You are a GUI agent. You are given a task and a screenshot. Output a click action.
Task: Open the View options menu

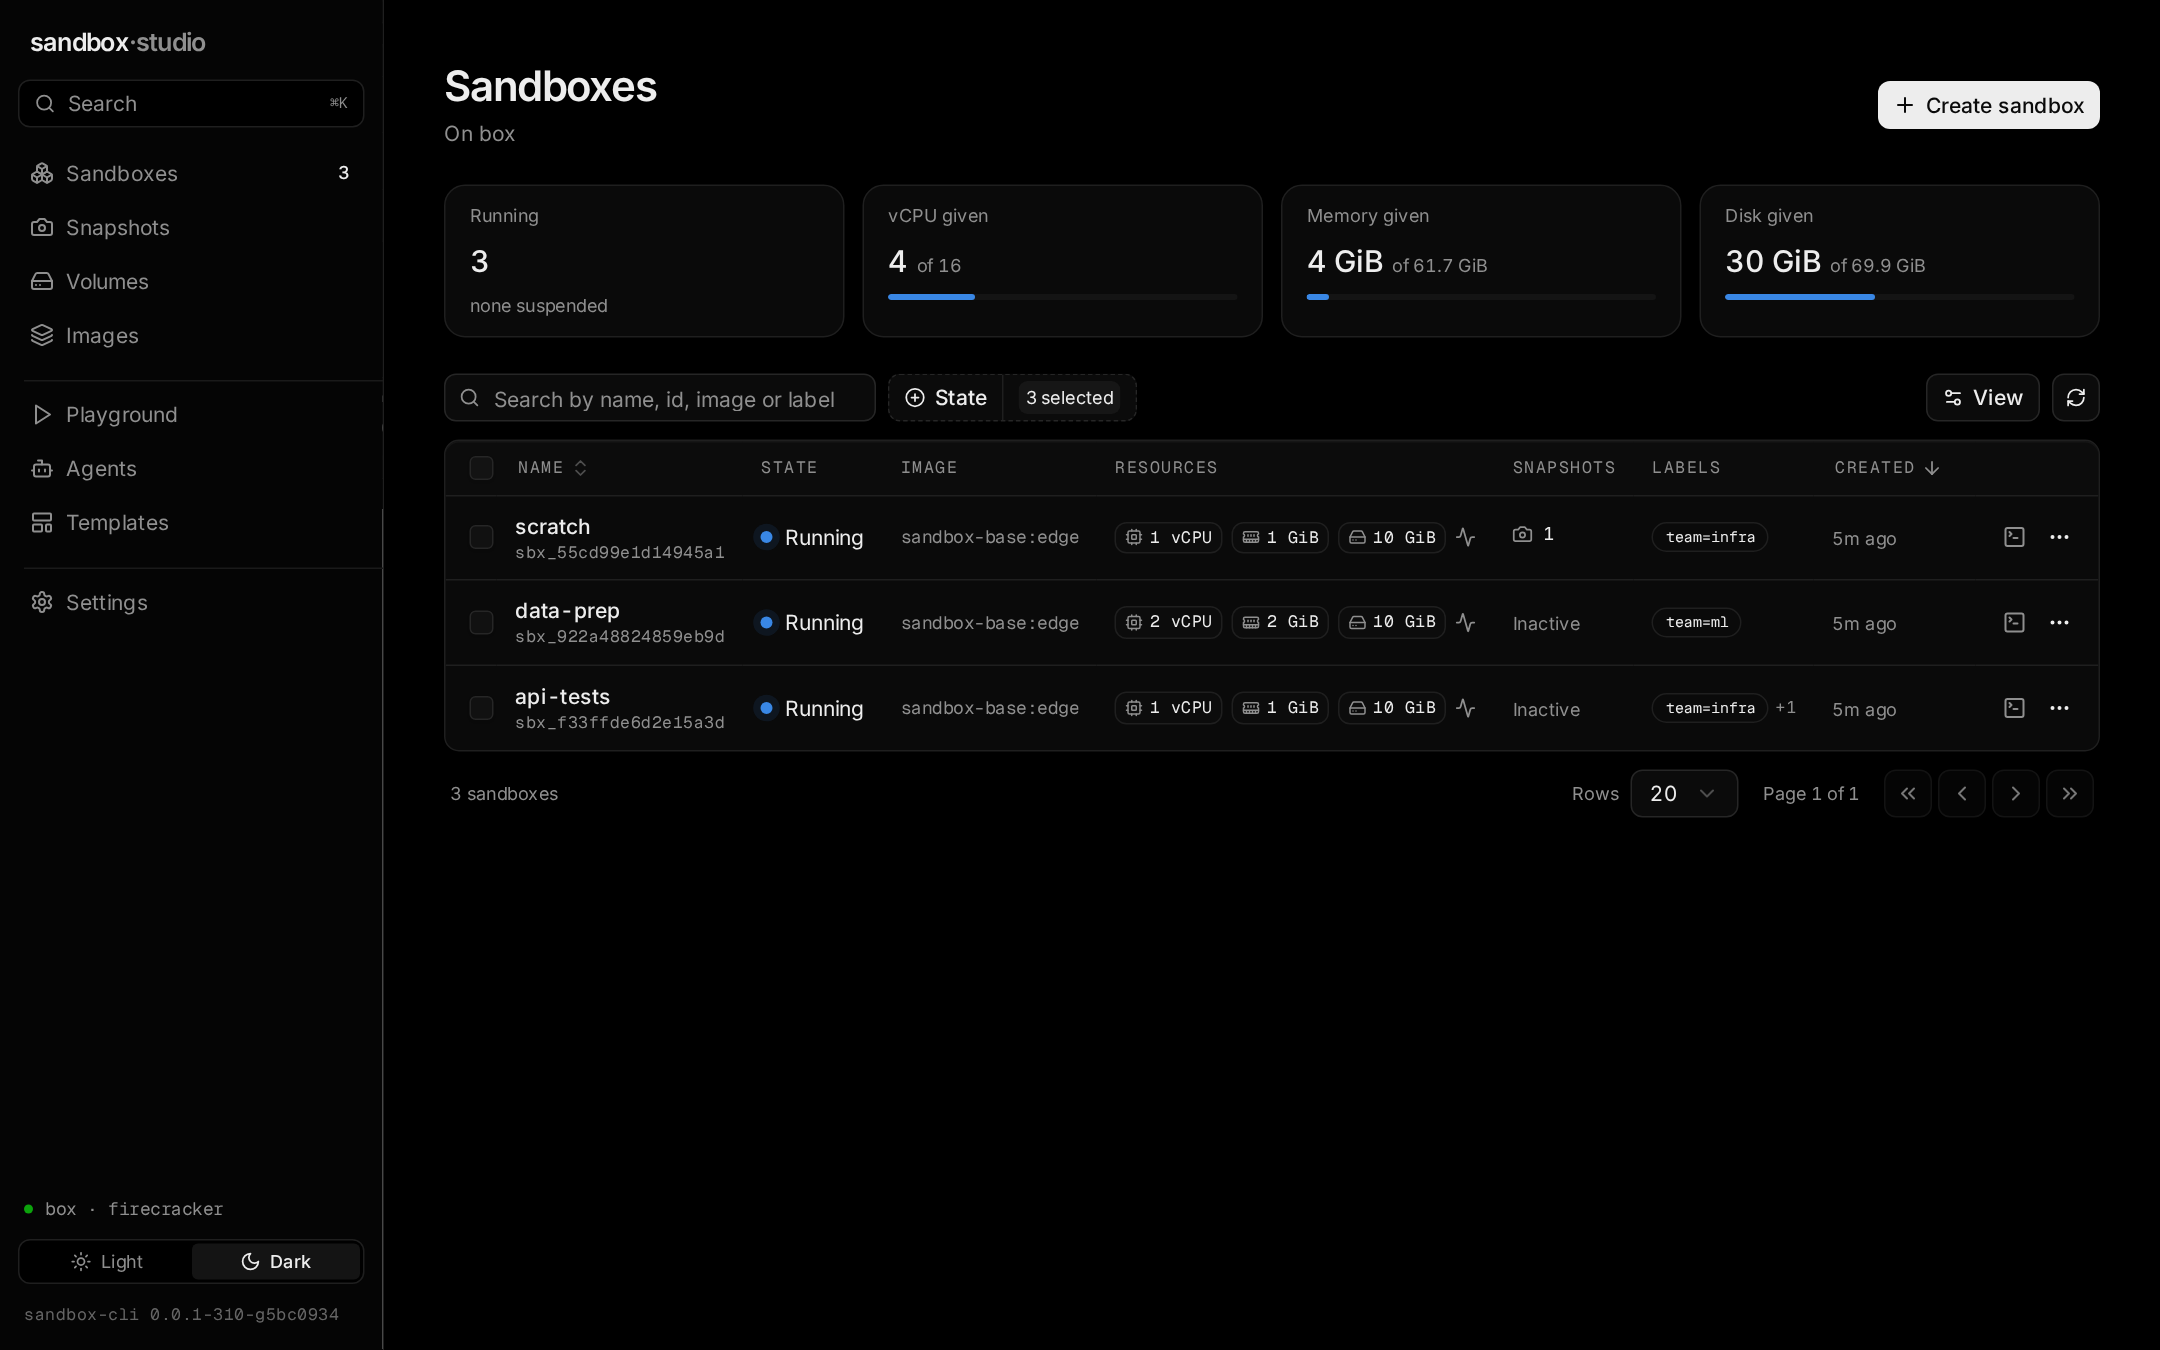click(x=1982, y=398)
